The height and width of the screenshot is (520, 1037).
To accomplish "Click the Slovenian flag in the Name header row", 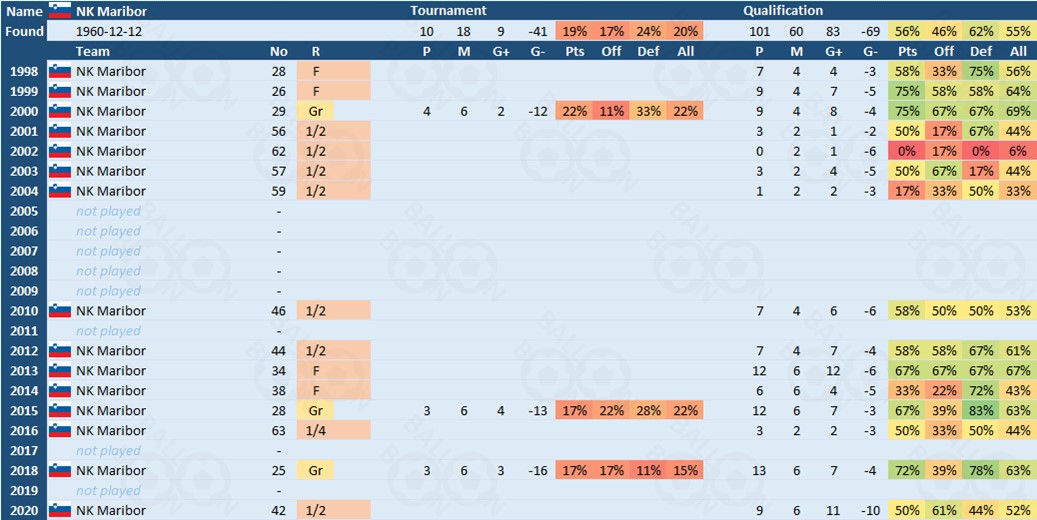I will click(60, 11).
